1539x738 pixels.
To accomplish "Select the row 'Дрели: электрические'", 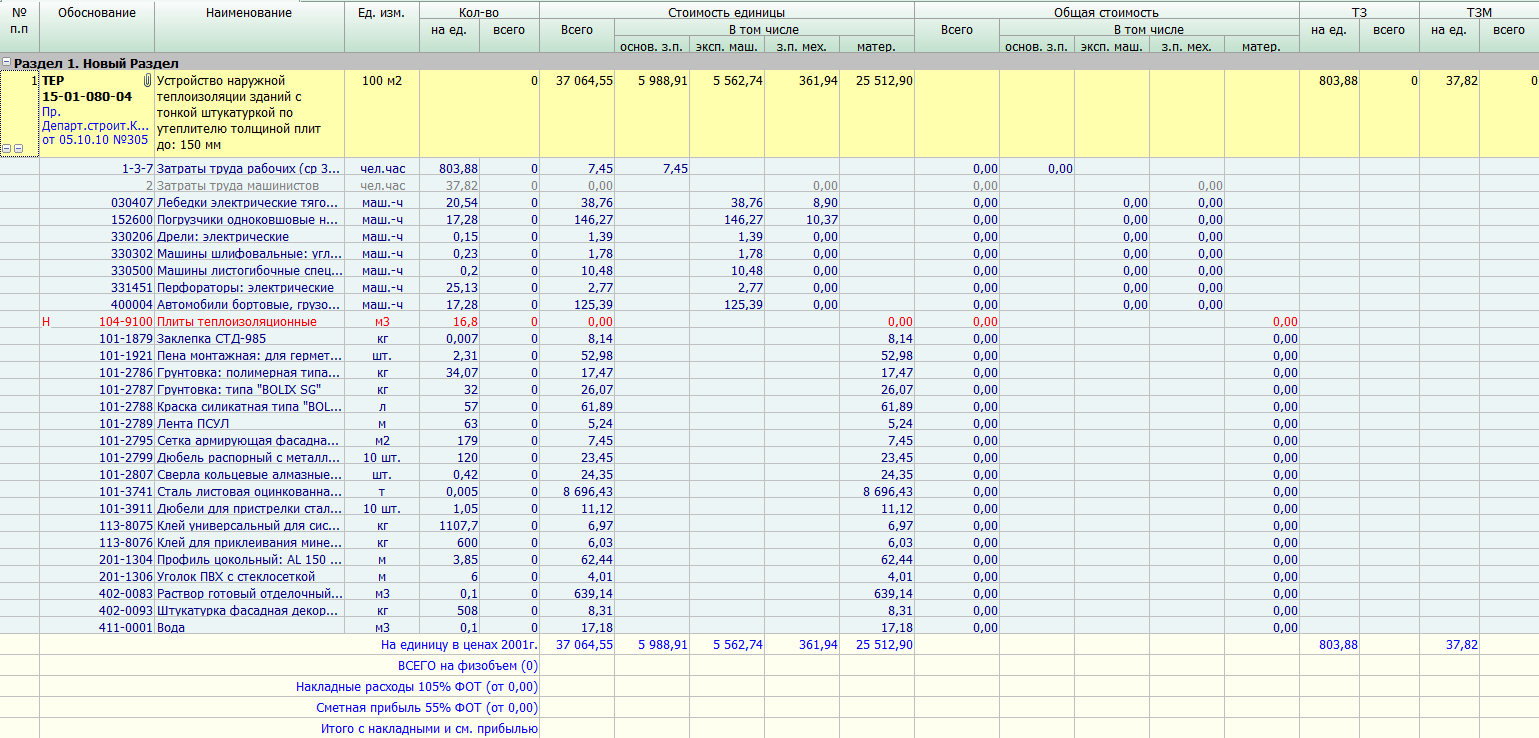I will [769, 236].
